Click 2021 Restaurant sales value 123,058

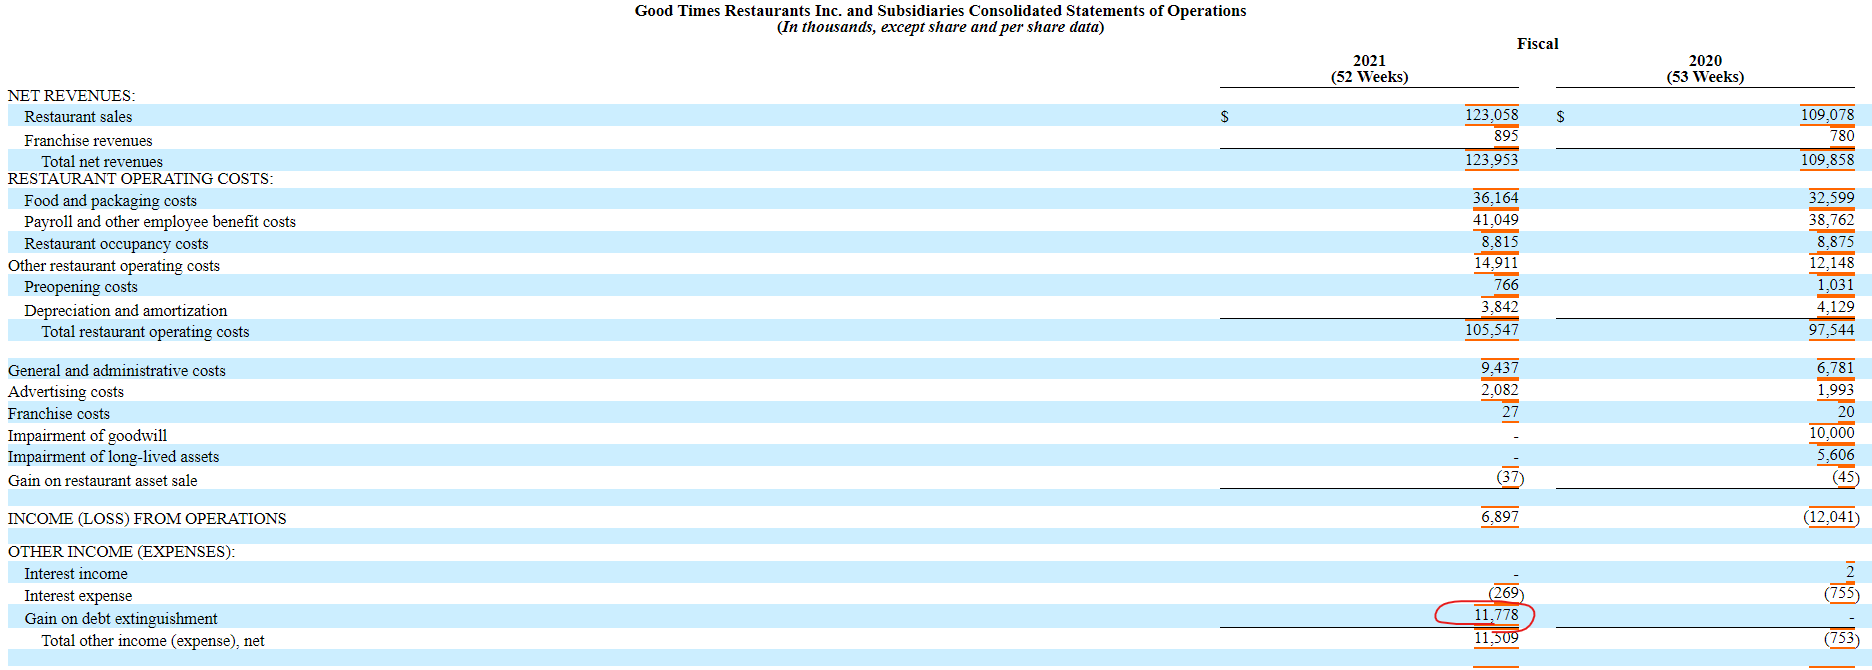[1491, 115]
